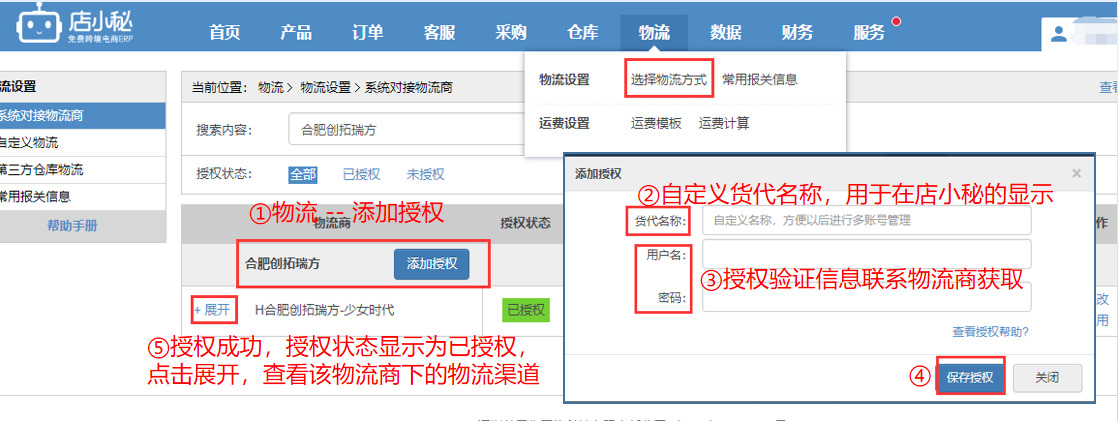This screenshot has height=421, width=1118.
Task: Open the 产品 menu
Action: (x=296, y=32)
